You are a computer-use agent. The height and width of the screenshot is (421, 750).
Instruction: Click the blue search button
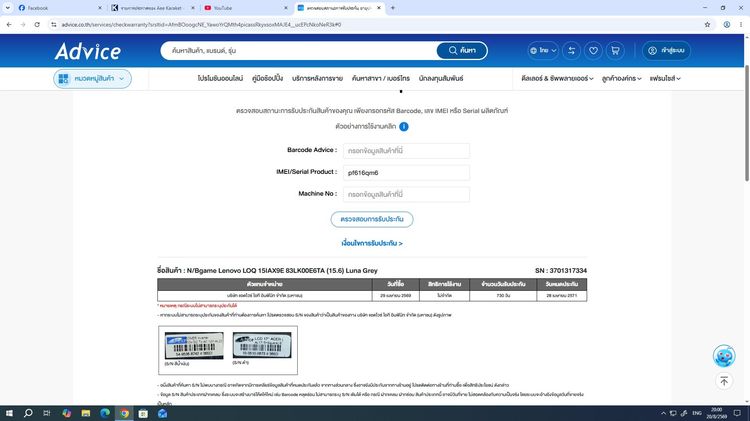(x=462, y=50)
